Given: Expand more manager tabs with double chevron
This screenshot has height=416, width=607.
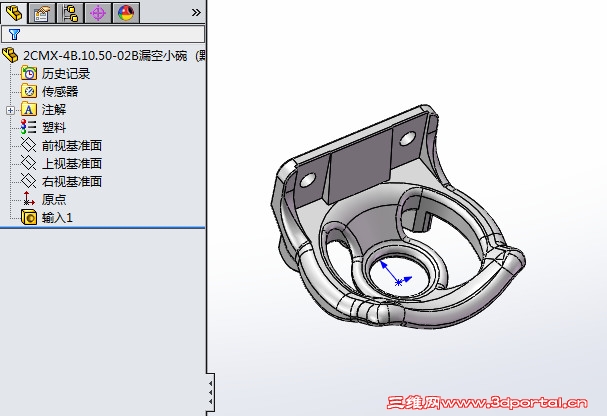Looking at the screenshot, I should tap(196, 13).
